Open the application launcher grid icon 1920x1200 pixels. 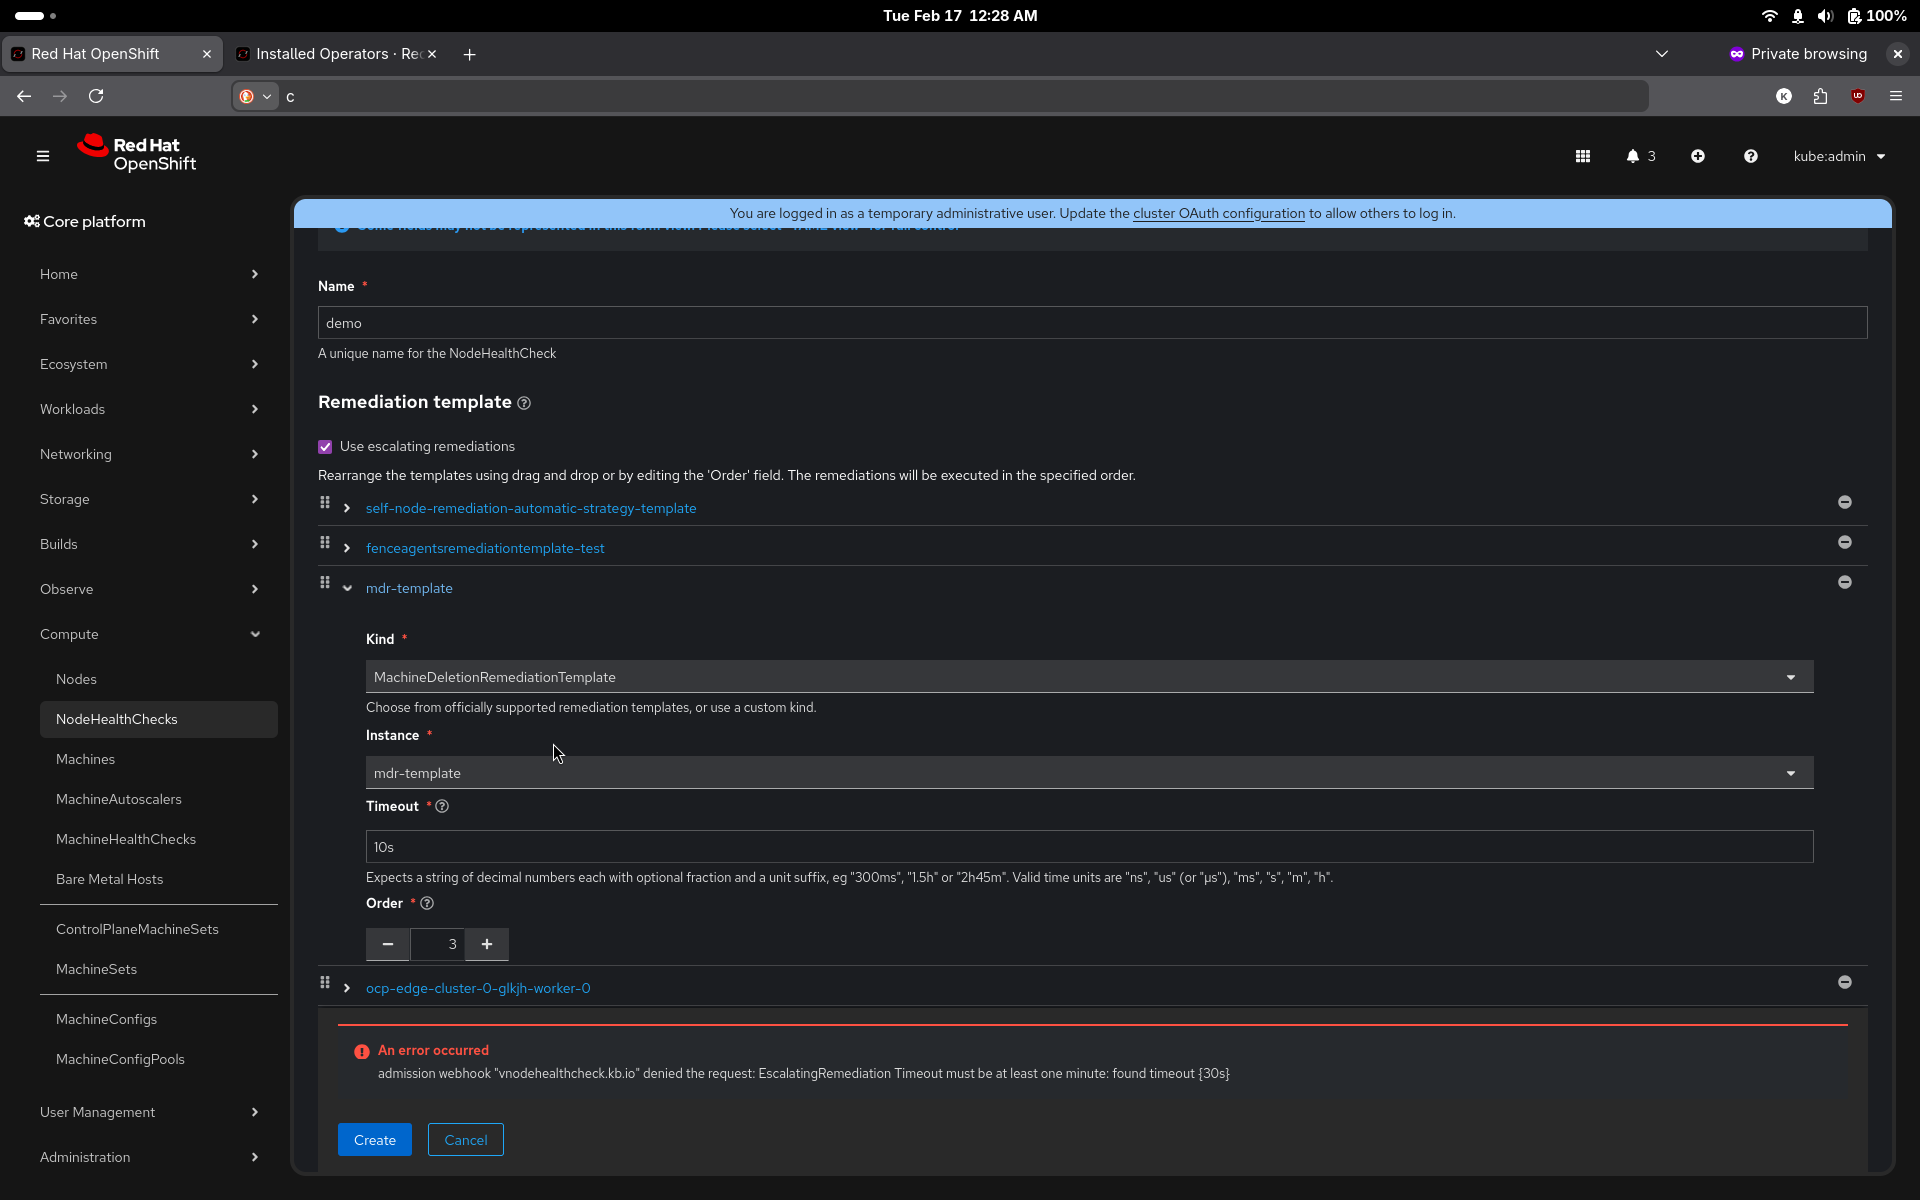(x=1582, y=156)
